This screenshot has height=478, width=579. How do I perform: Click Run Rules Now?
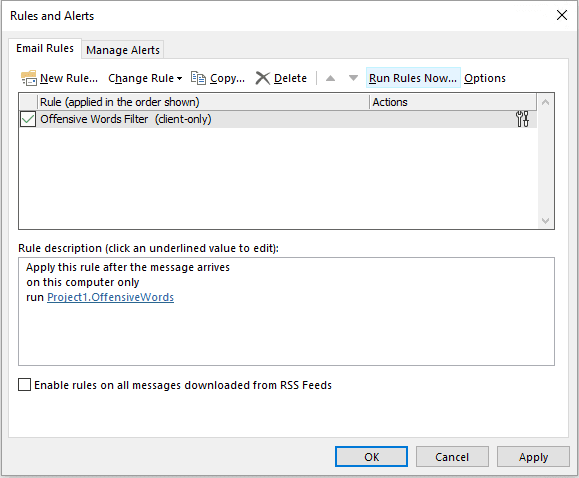[x=413, y=78]
